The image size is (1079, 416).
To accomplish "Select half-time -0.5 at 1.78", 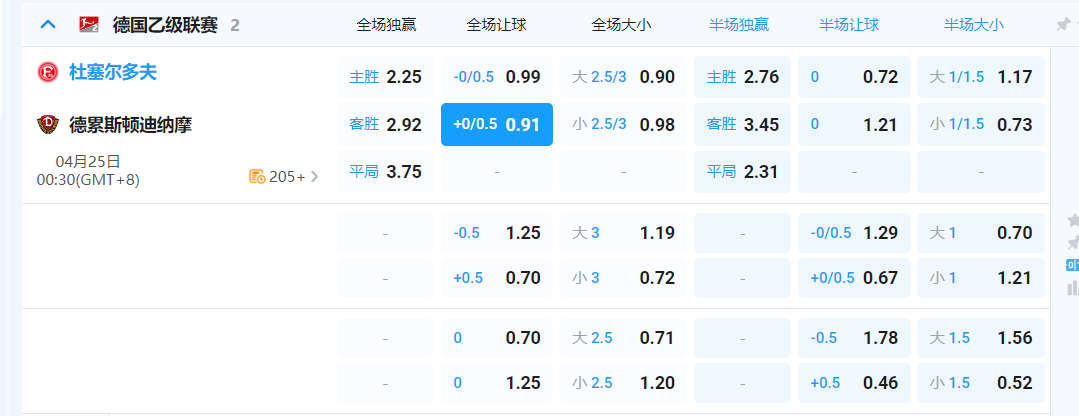I will click(x=854, y=338).
